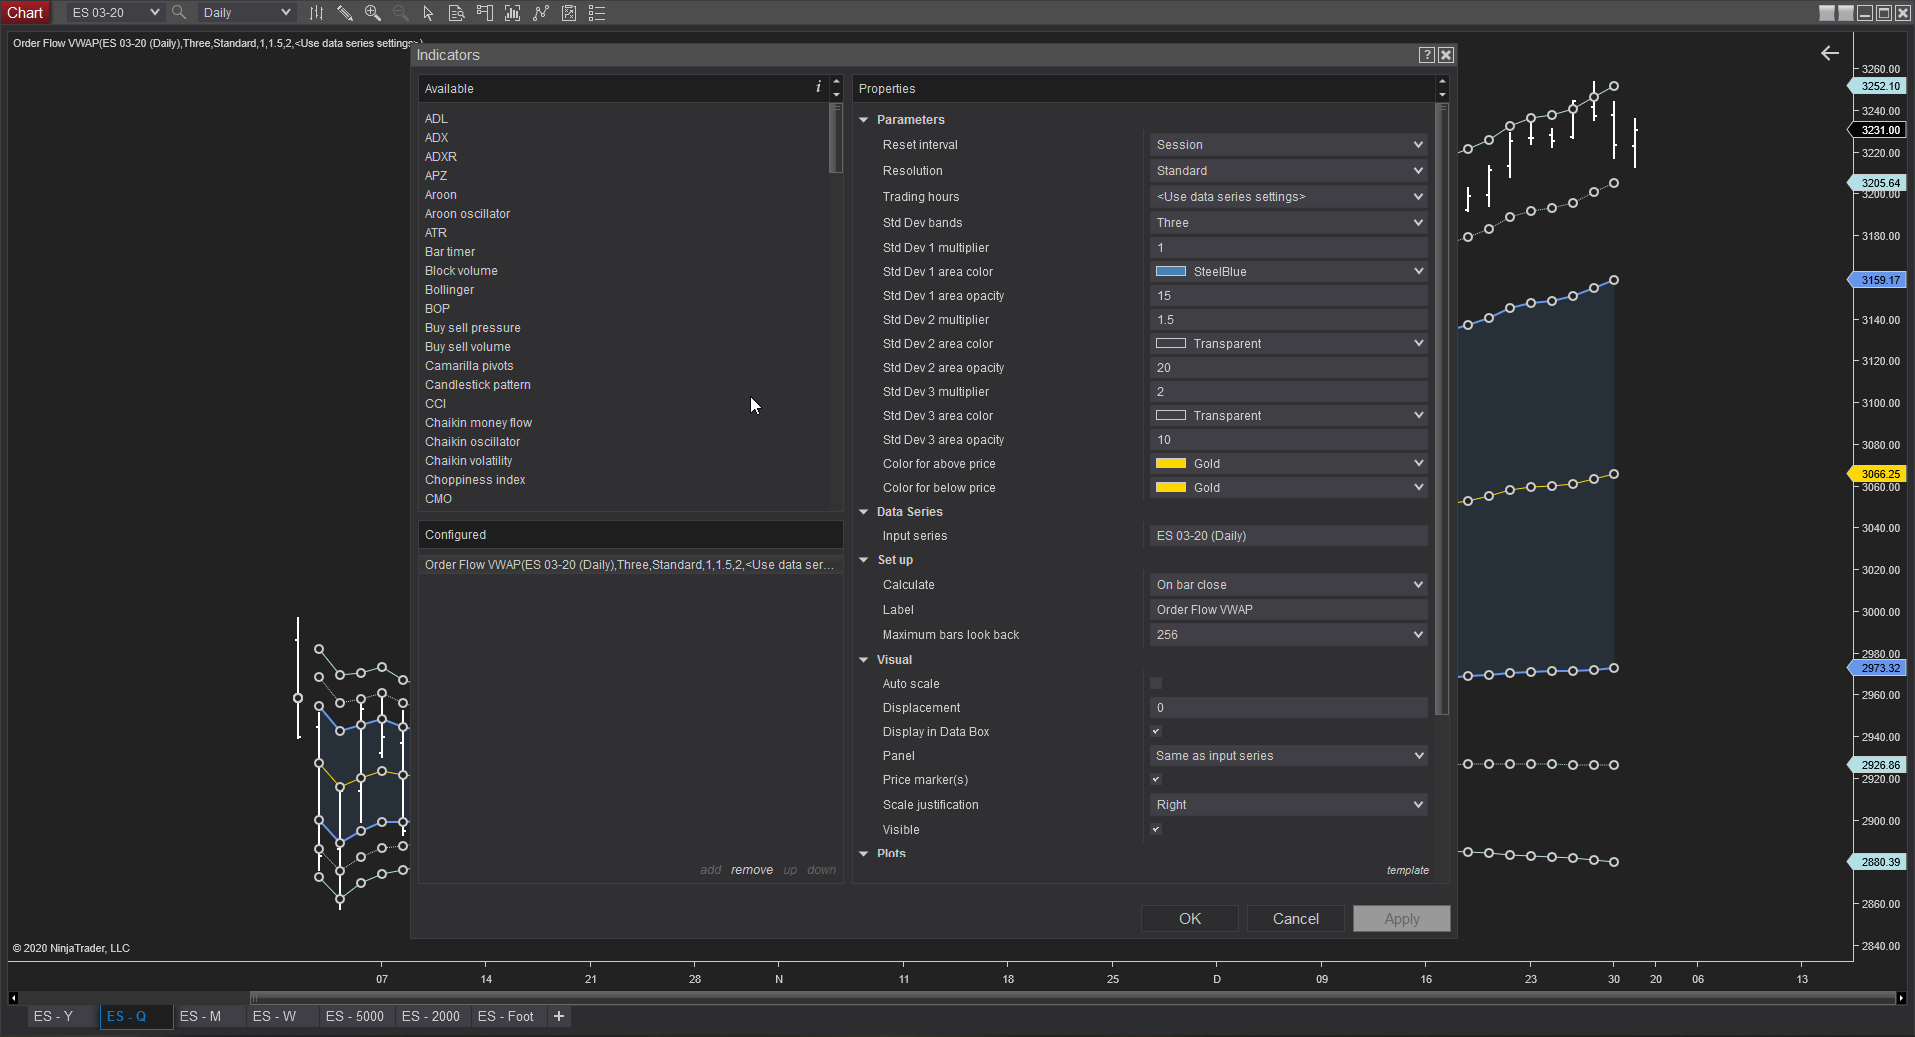This screenshot has height=1037, width=1915.
Task: Collapse the Set up section
Action: click(x=864, y=560)
